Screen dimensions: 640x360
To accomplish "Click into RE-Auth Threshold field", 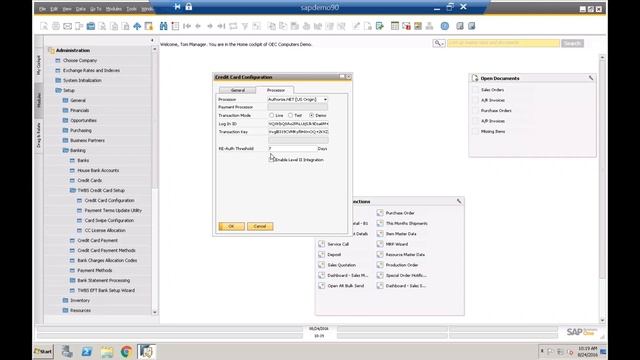I will coord(292,149).
